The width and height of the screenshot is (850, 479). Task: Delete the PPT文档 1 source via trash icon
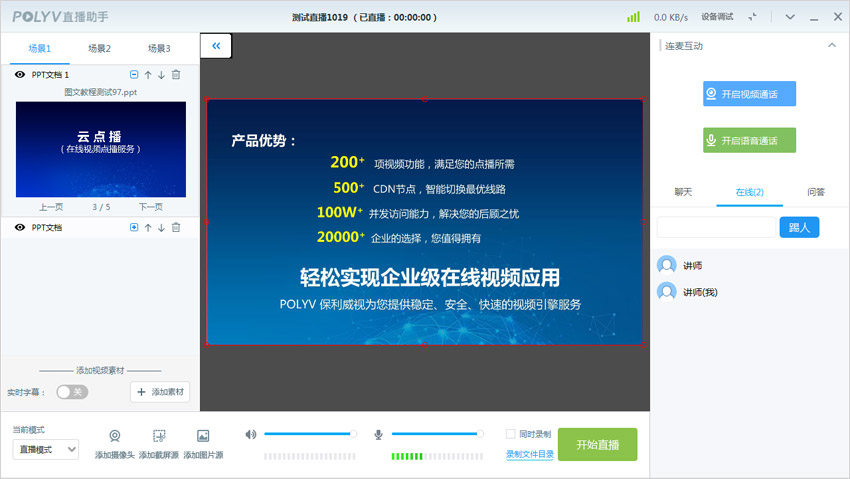pos(176,75)
